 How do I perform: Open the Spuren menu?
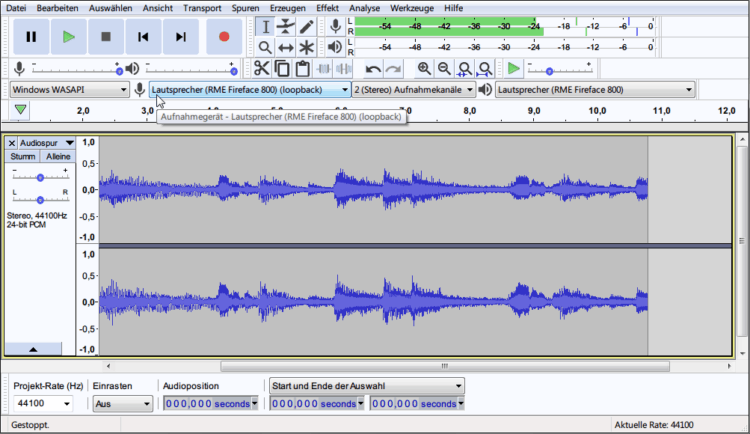click(245, 8)
